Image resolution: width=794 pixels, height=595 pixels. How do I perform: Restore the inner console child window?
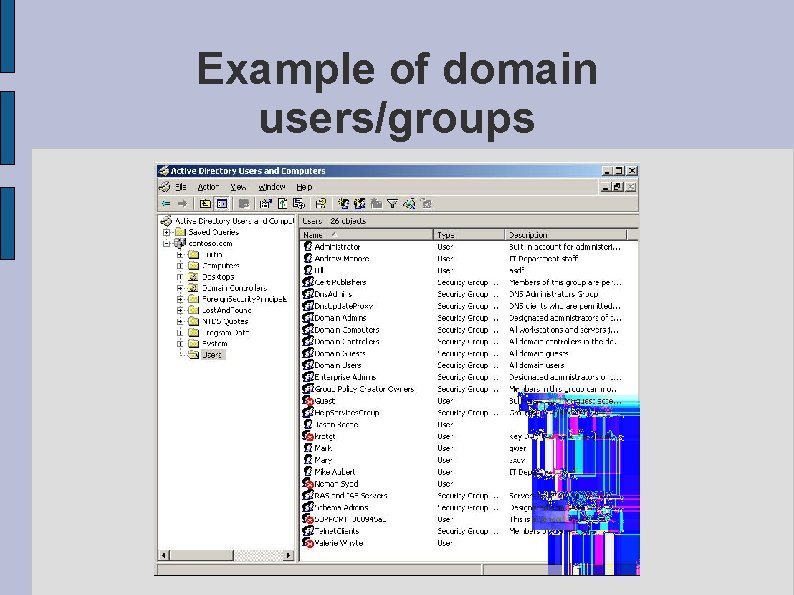pyautogui.click(x=618, y=187)
